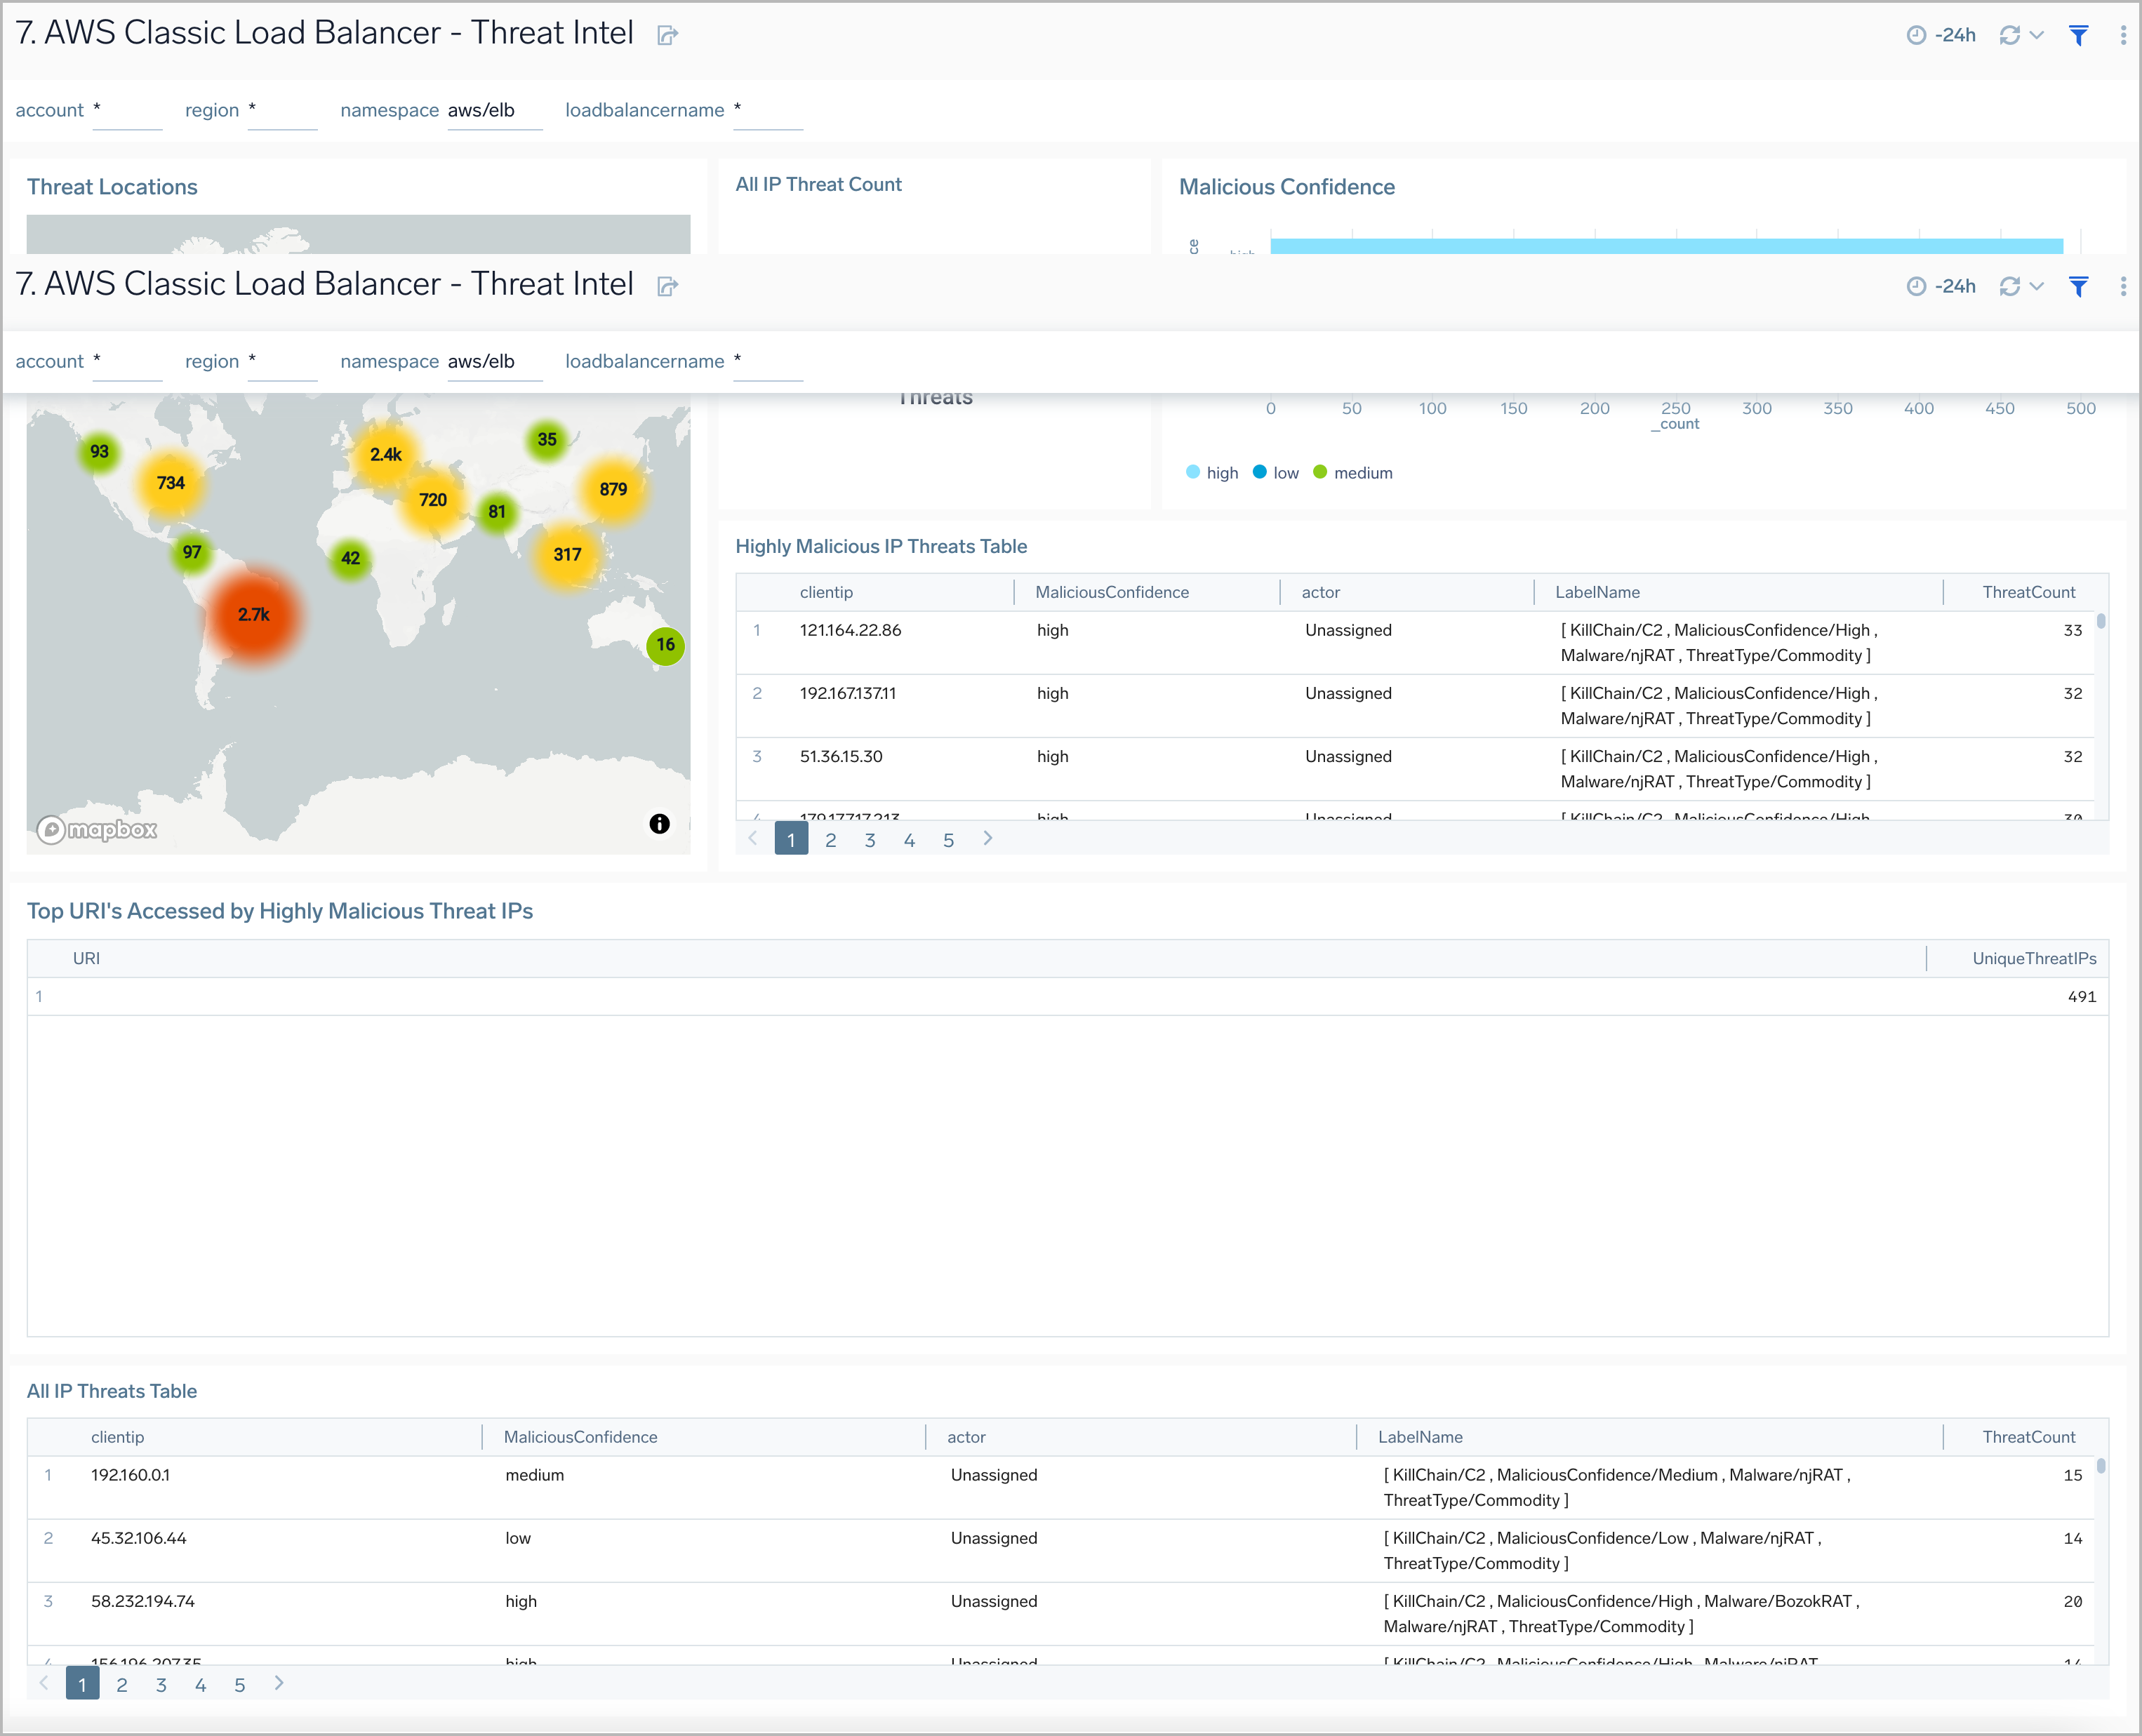The height and width of the screenshot is (1736, 2142).
Task: Toggle the filter funnel icon in the lower sticky header
Action: pyautogui.click(x=2078, y=287)
